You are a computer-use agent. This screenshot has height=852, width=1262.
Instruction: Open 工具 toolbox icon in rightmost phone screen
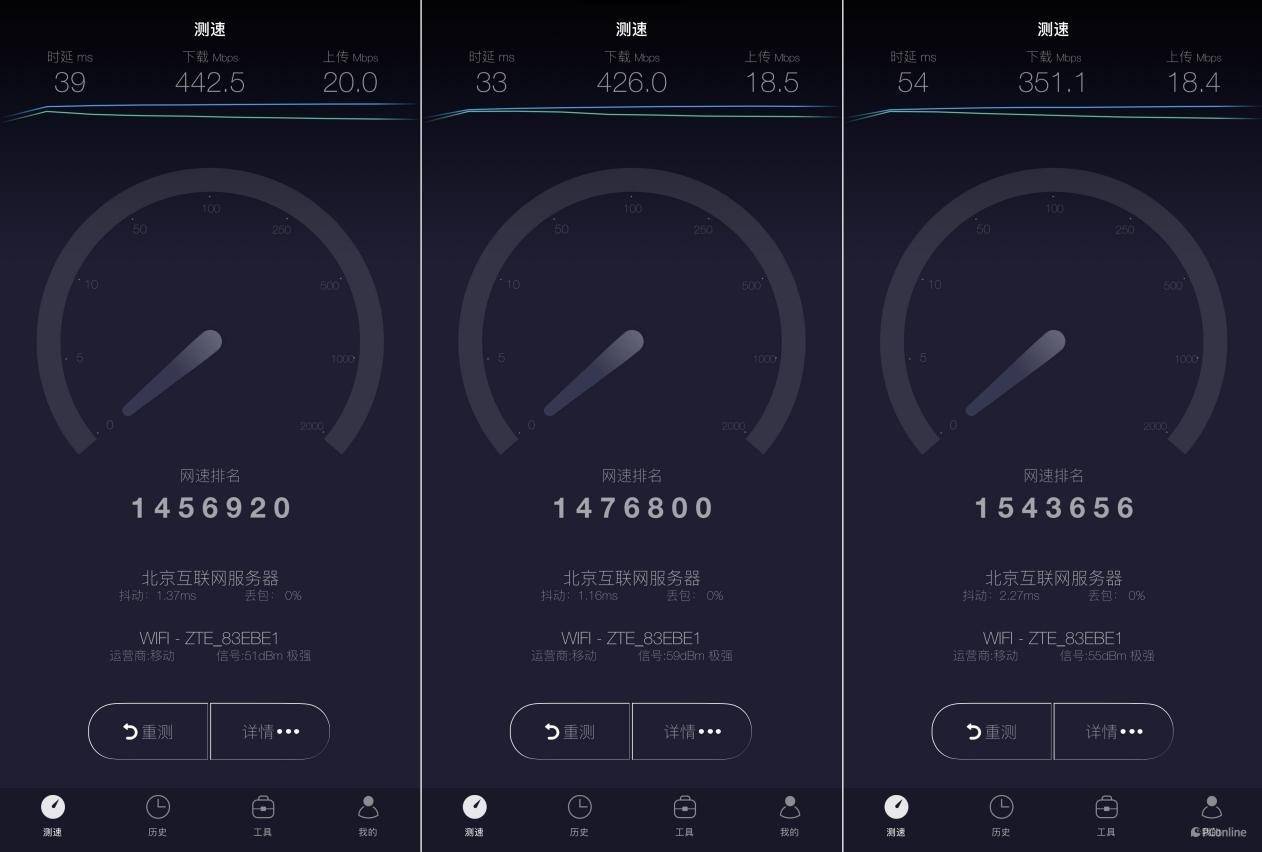[1106, 806]
